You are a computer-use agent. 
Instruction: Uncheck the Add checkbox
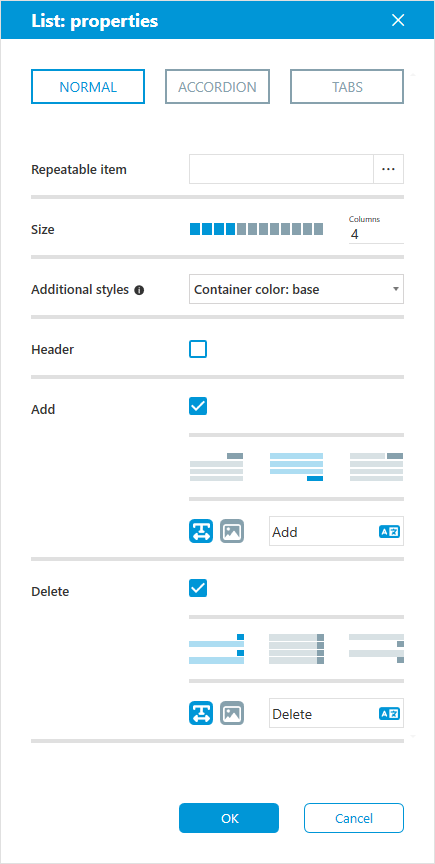click(198, 407)
